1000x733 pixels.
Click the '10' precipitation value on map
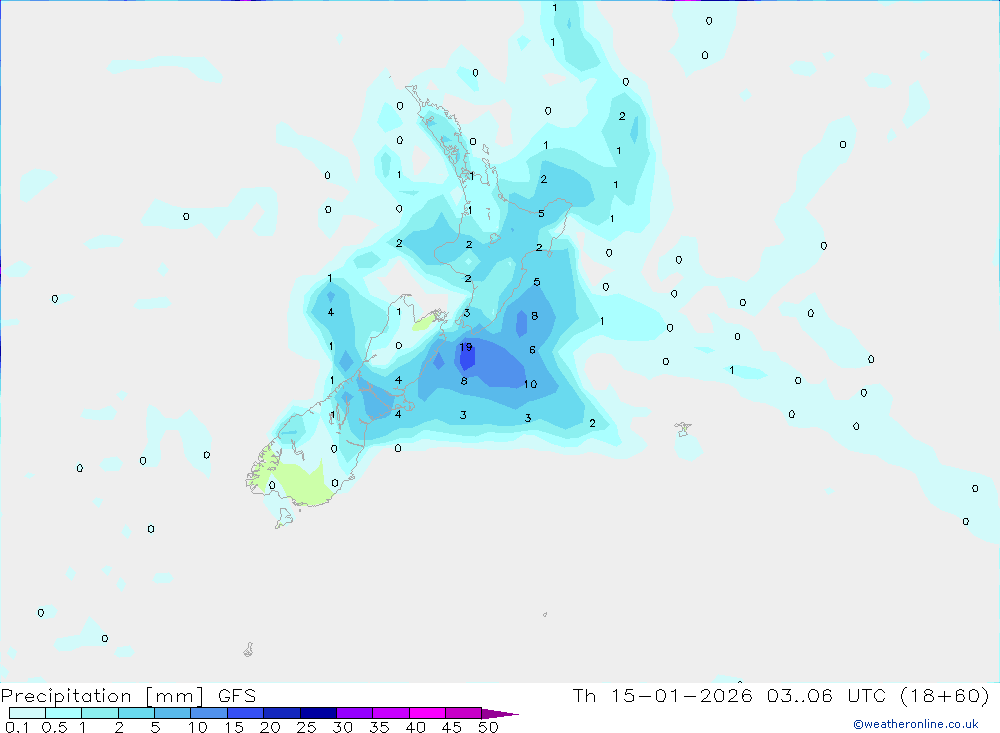pyautogui.click(x=530, y=384)
